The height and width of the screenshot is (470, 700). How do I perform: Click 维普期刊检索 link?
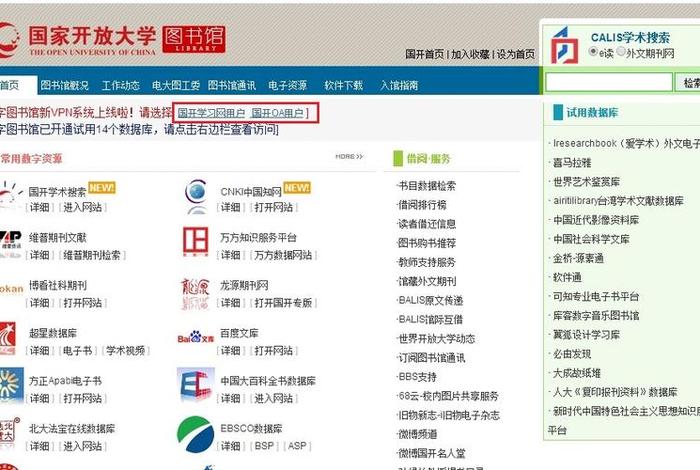pos(92,255)
